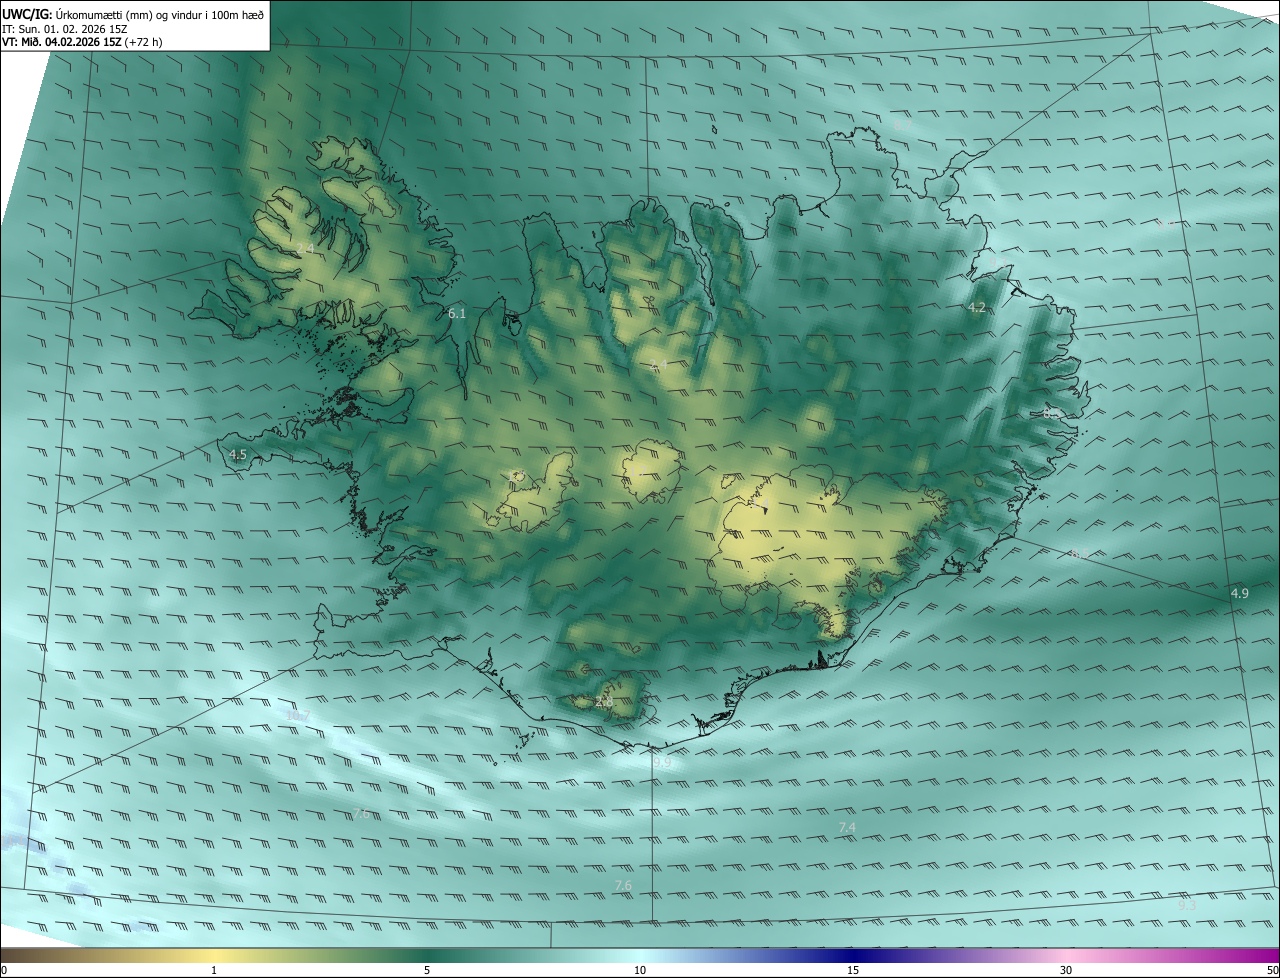Click the '10' tick label on the colorbar
Screen dimensions: 1280x978
(x=640, y=970)
